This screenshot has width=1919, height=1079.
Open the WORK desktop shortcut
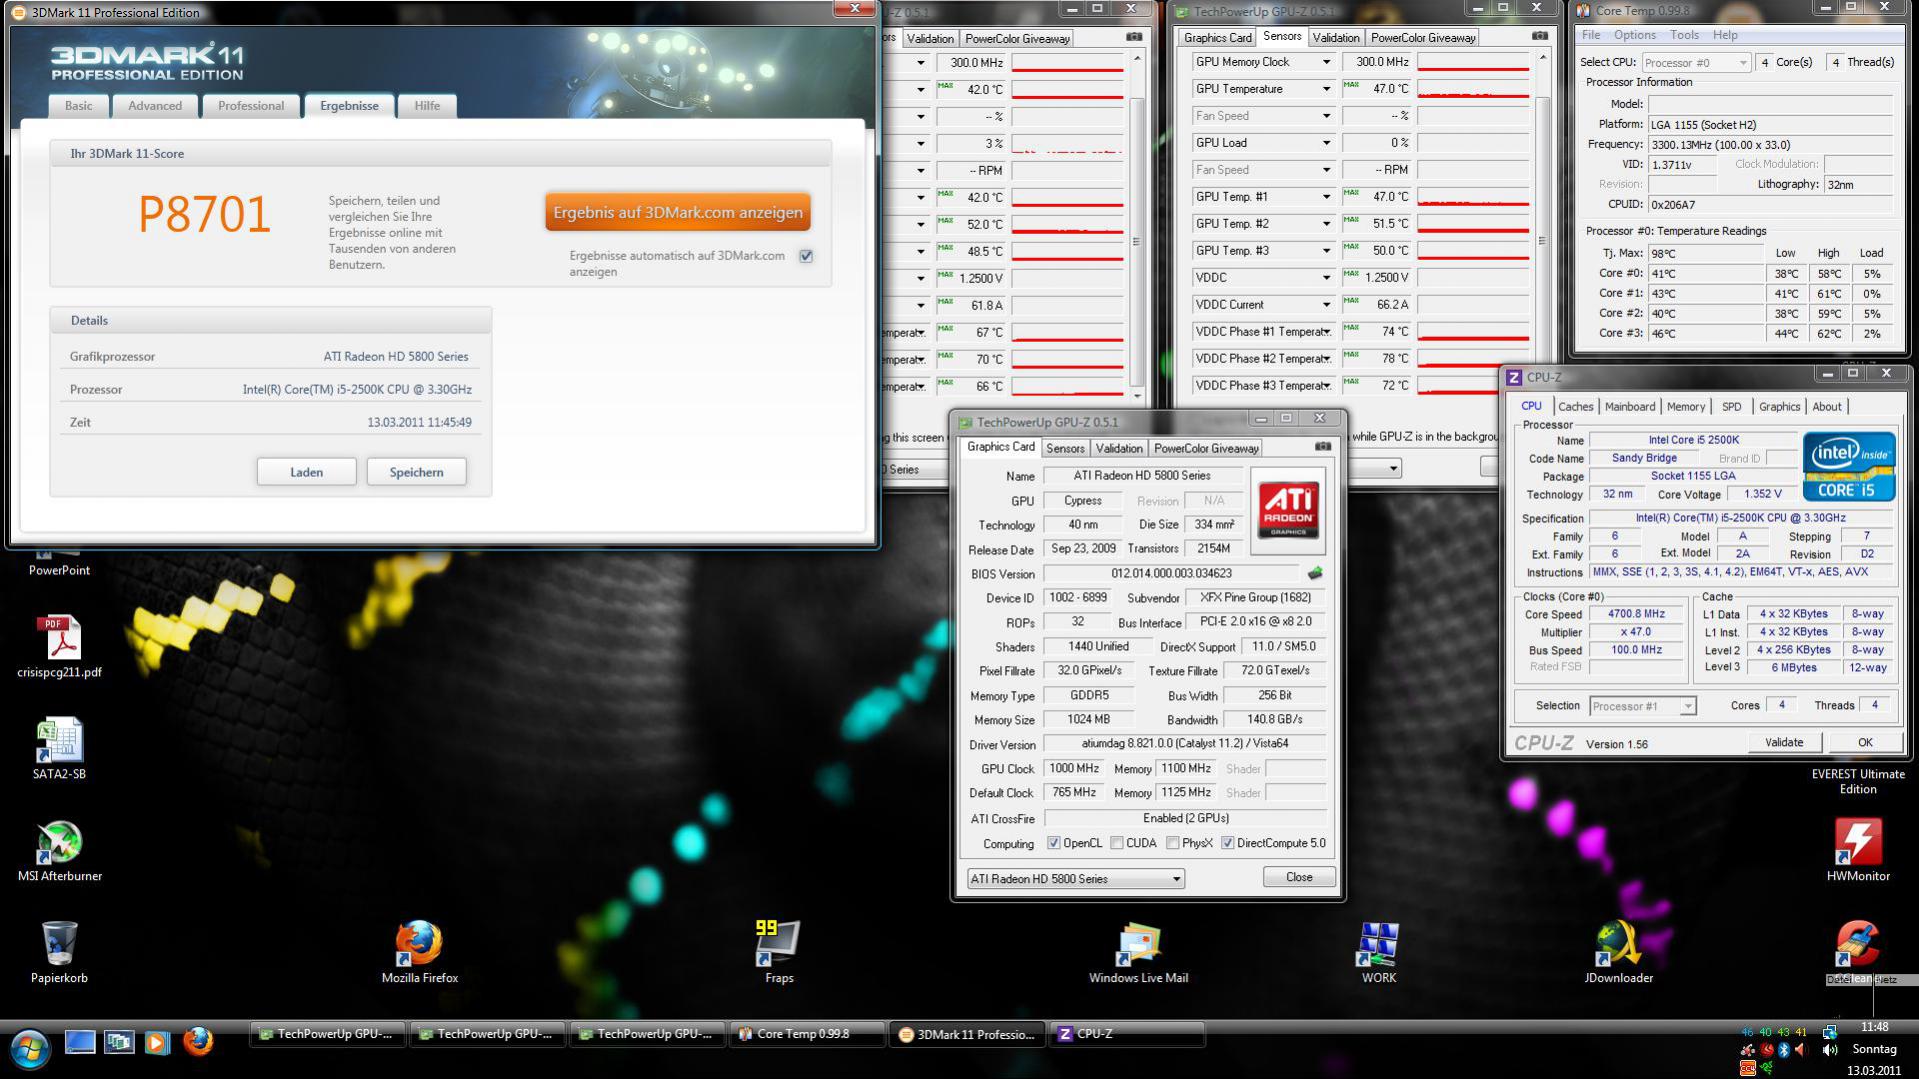(x=1378, y=953)
